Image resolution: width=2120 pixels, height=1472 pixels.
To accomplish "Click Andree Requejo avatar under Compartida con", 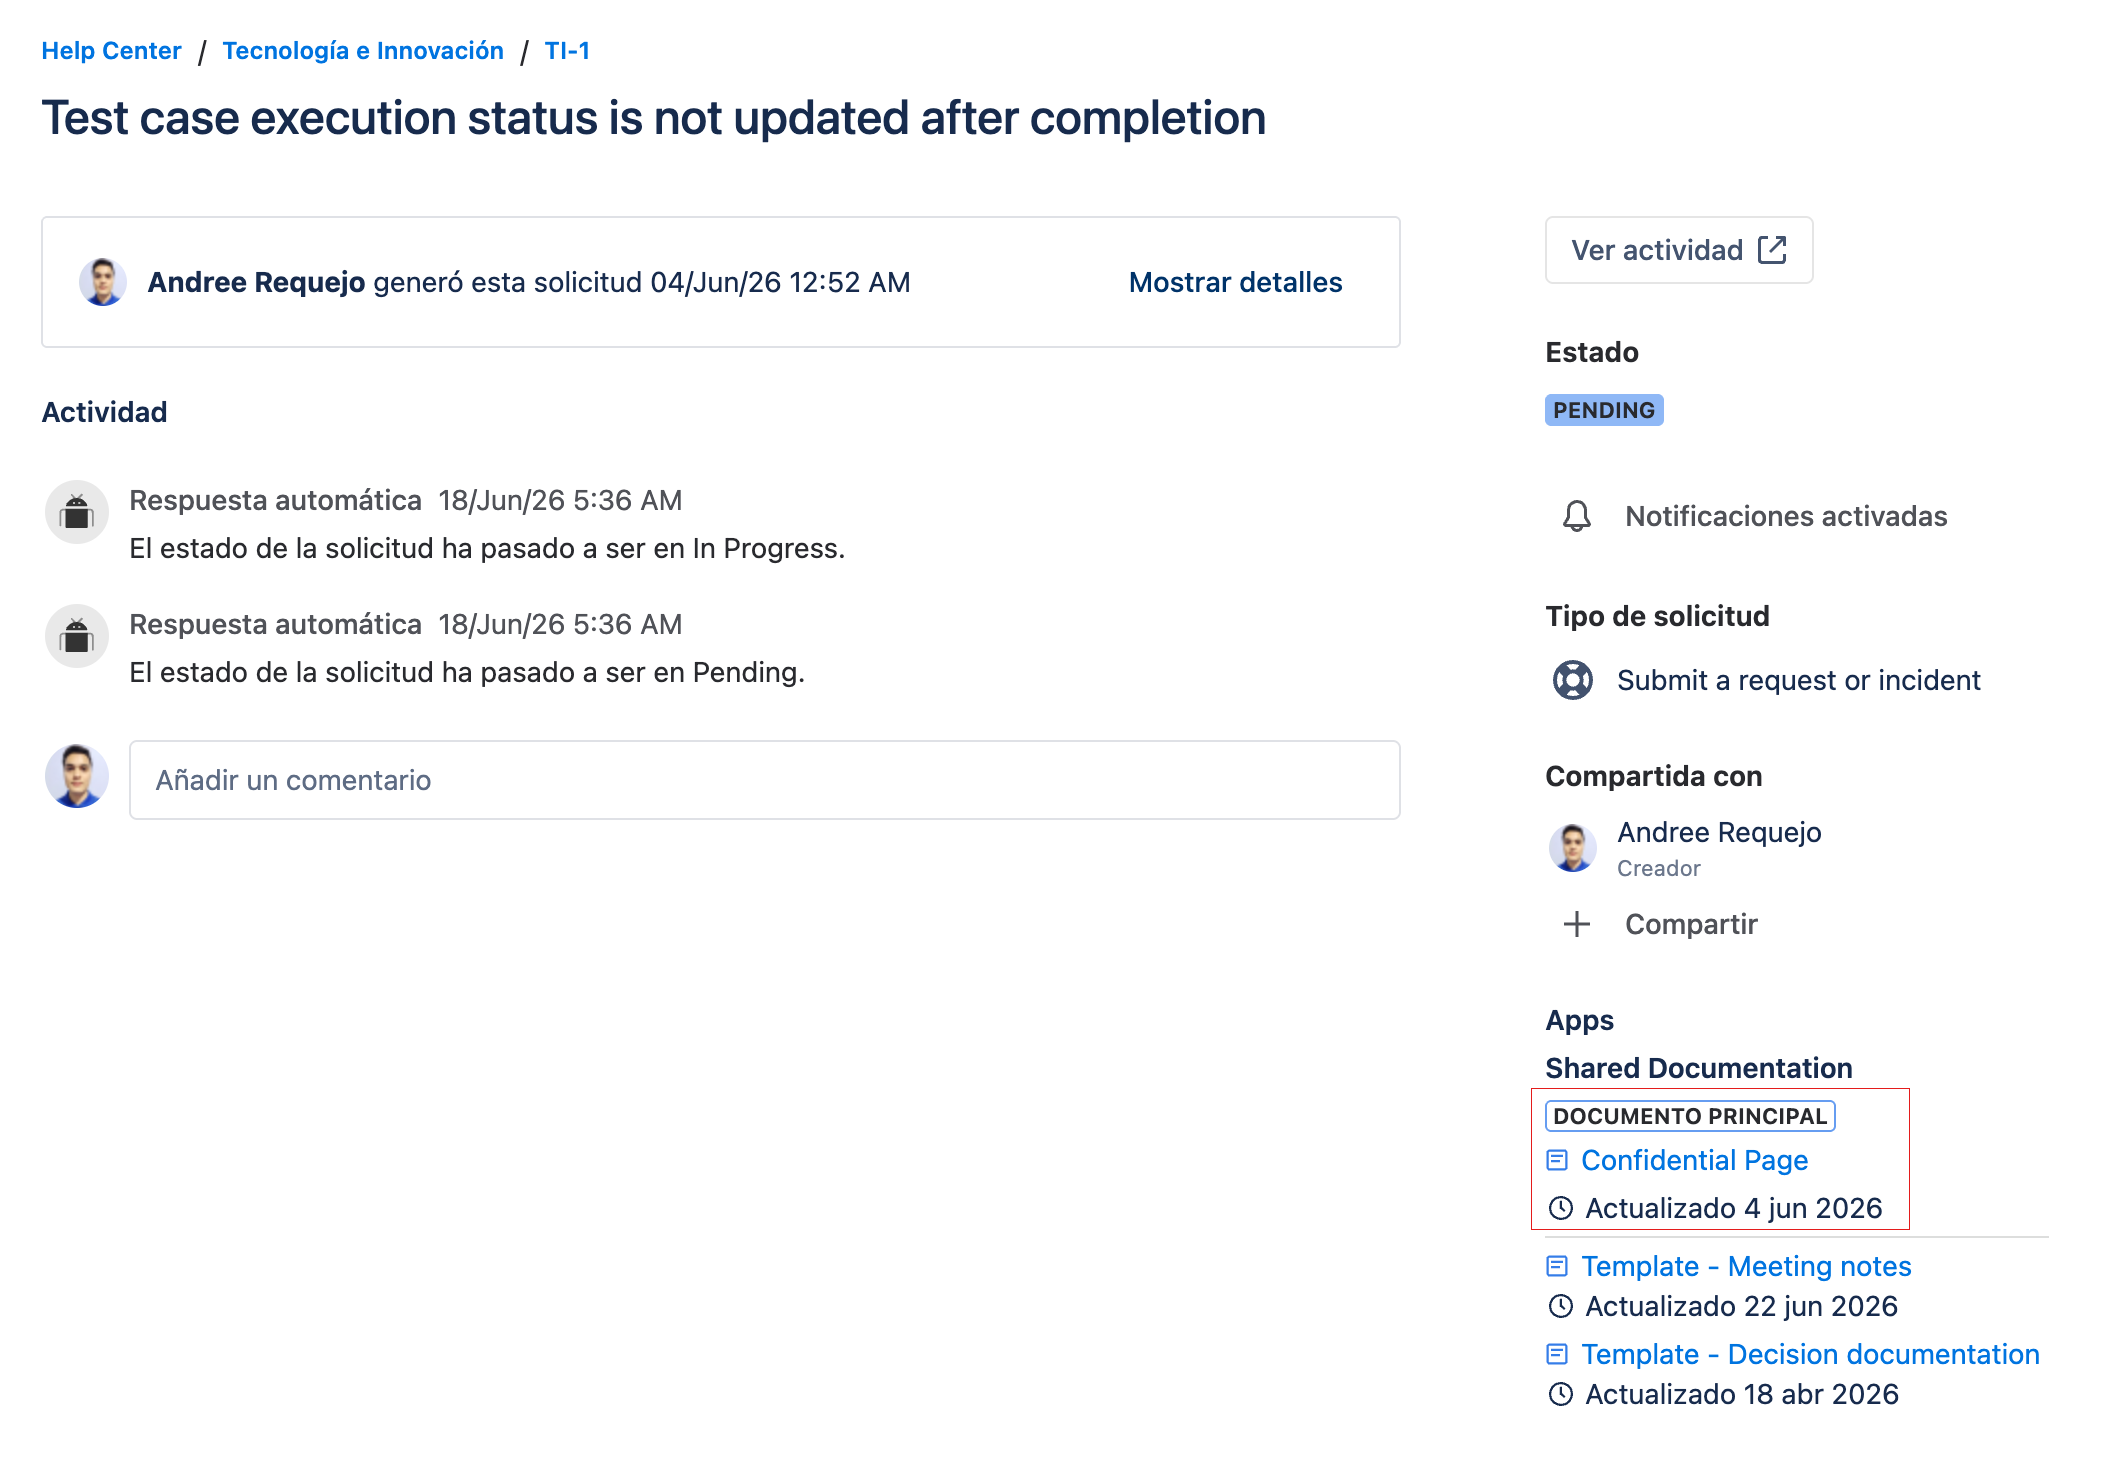I will [x=1573, y=848].
